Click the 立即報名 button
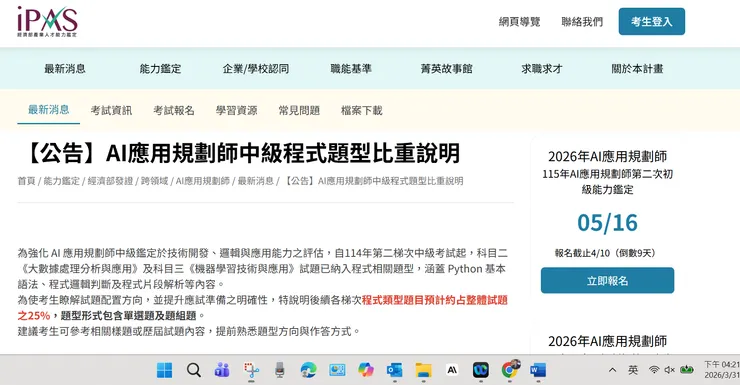This screenshot has height=385, width=740. point(607,280)
